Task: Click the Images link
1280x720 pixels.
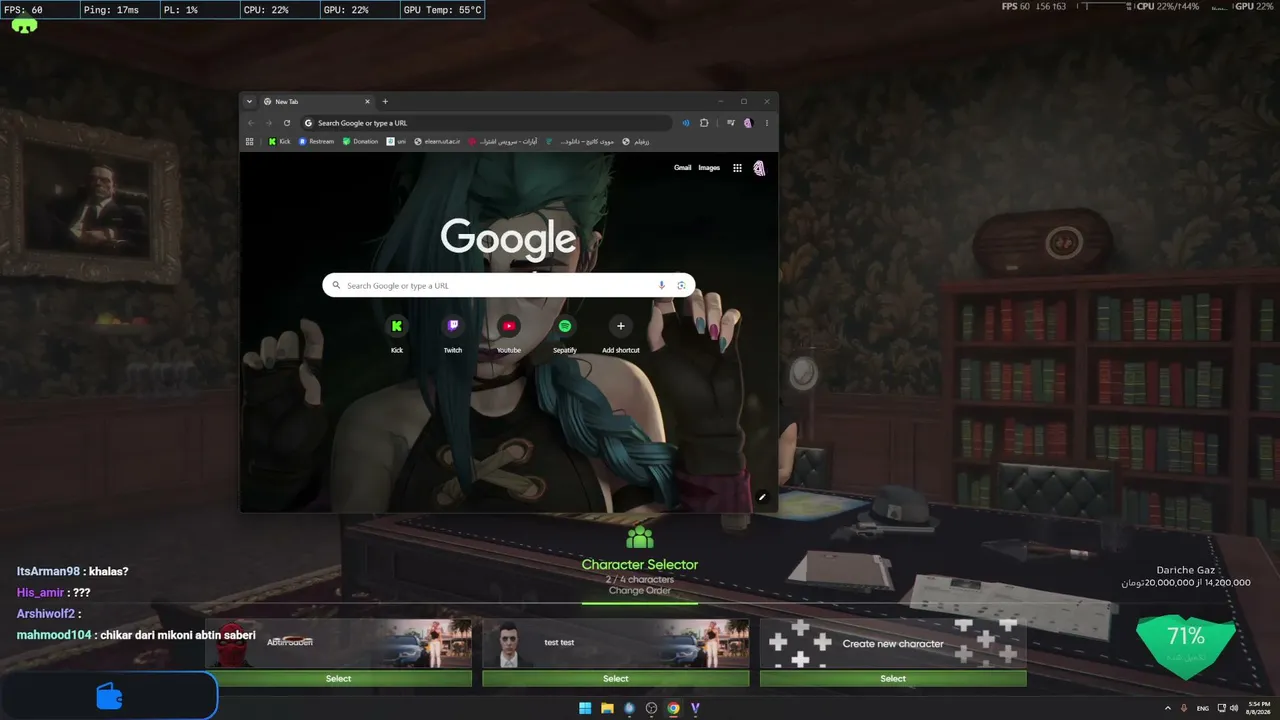Action: pos(709,168)
